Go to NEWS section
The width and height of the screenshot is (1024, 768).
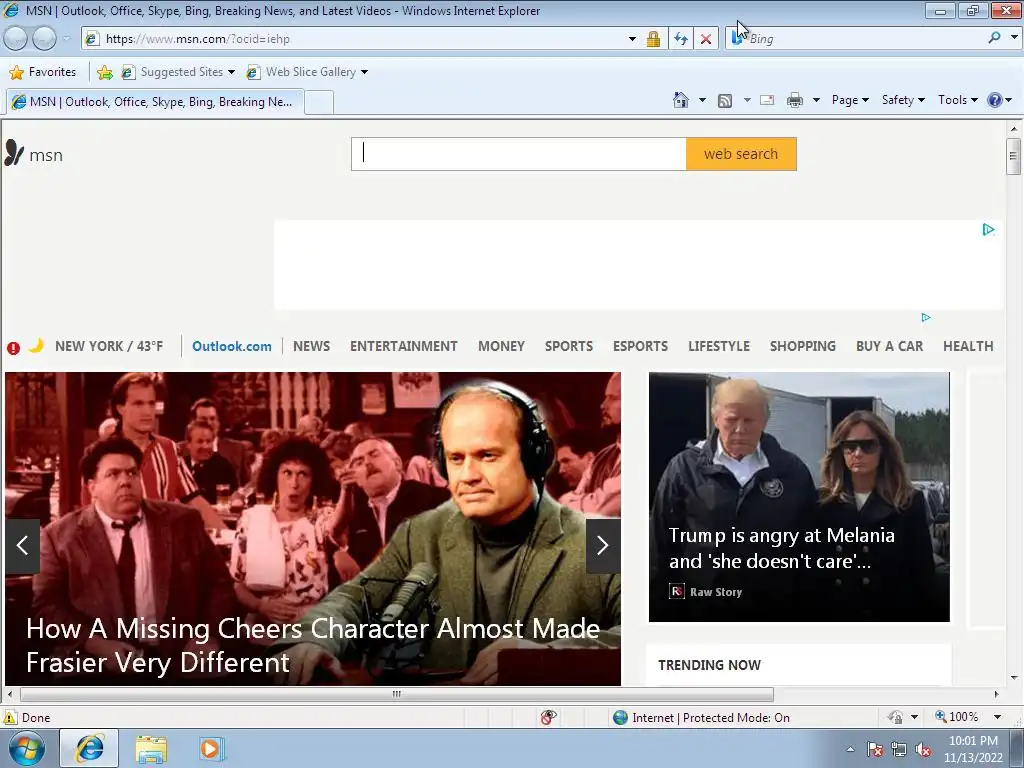(312, 346)
